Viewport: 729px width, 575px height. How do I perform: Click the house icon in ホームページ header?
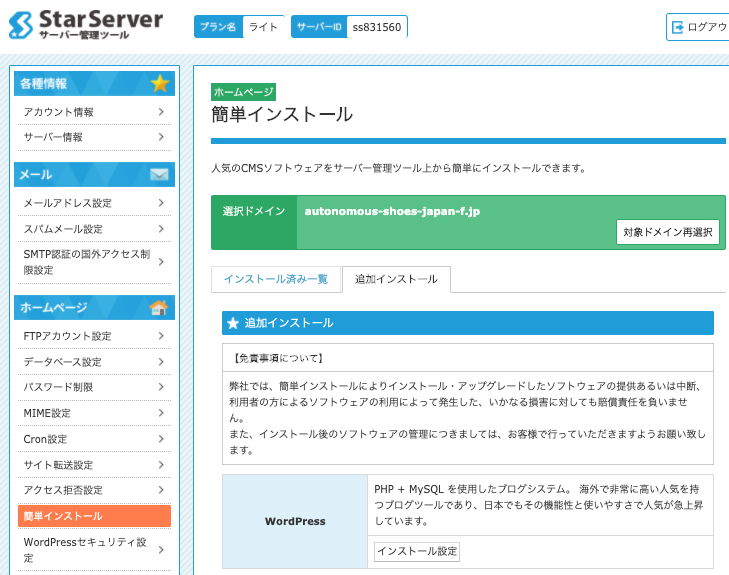click(159, 307)
